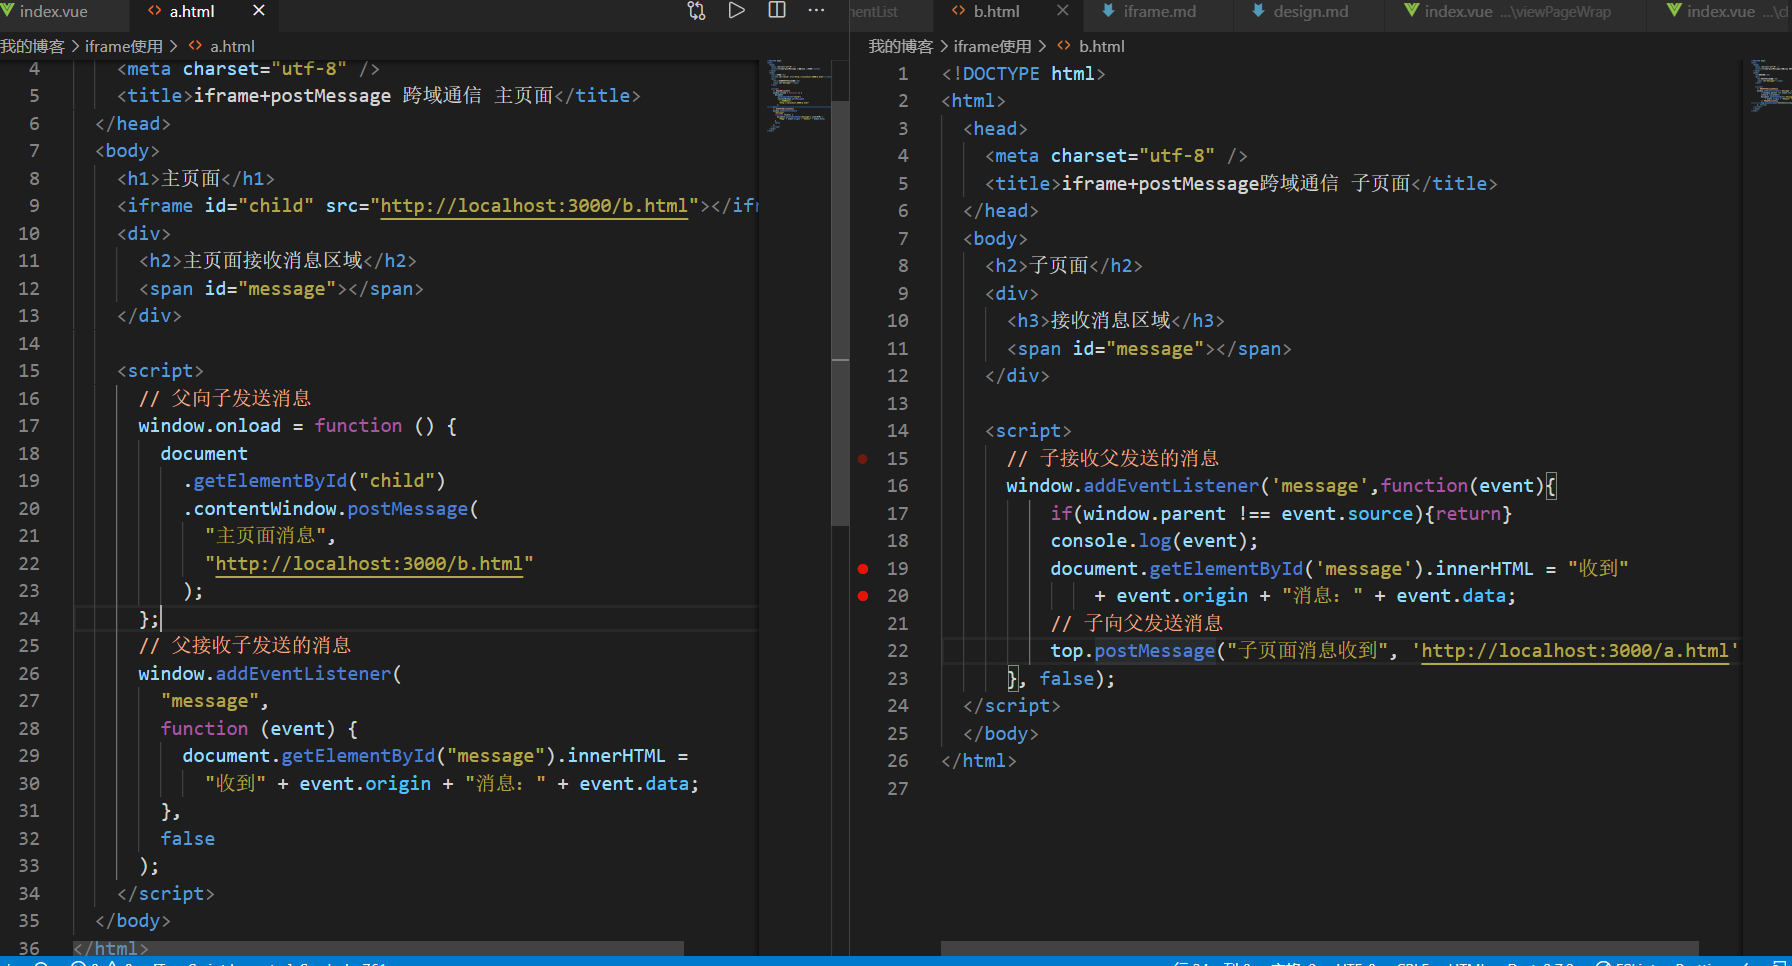Click the comment '父接收子发送的消息' in a.html

(261, 646)
